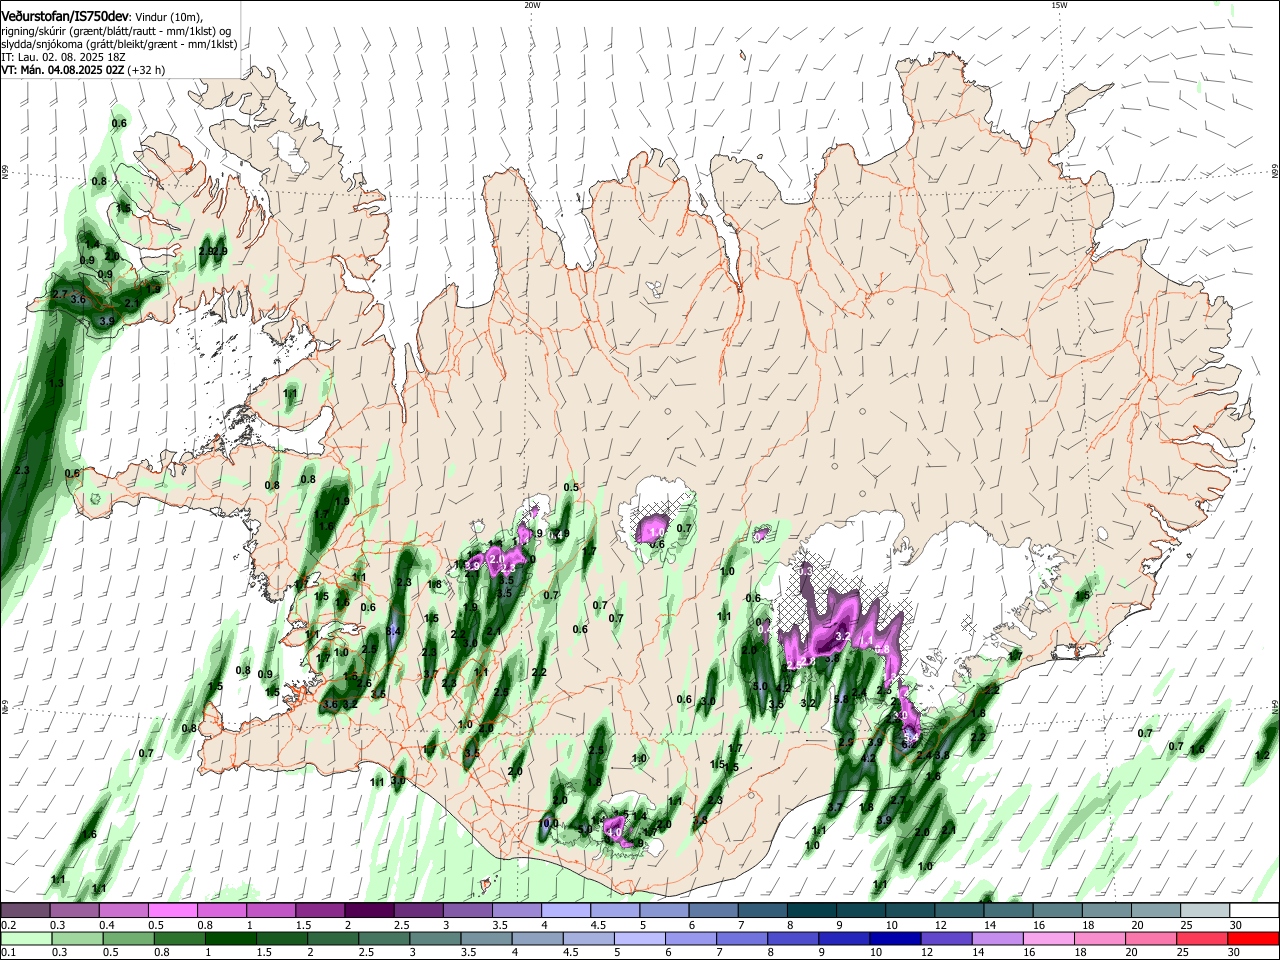The width and height of the screenshot is (1280, 960).
Task: Click the 0.3 value on the Vatnajökull snow area
Action: (x=806, y=570)
